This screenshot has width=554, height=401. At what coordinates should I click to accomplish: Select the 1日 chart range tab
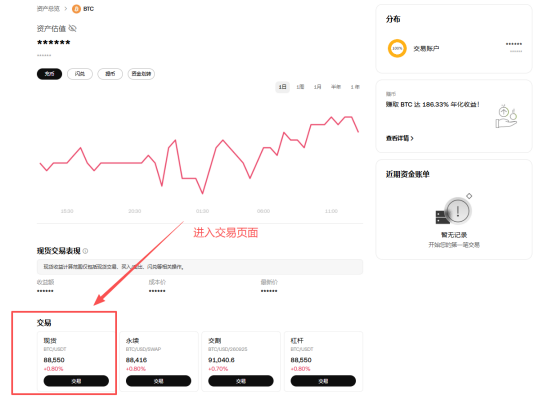pyautogui.click(x=282, y=87)
